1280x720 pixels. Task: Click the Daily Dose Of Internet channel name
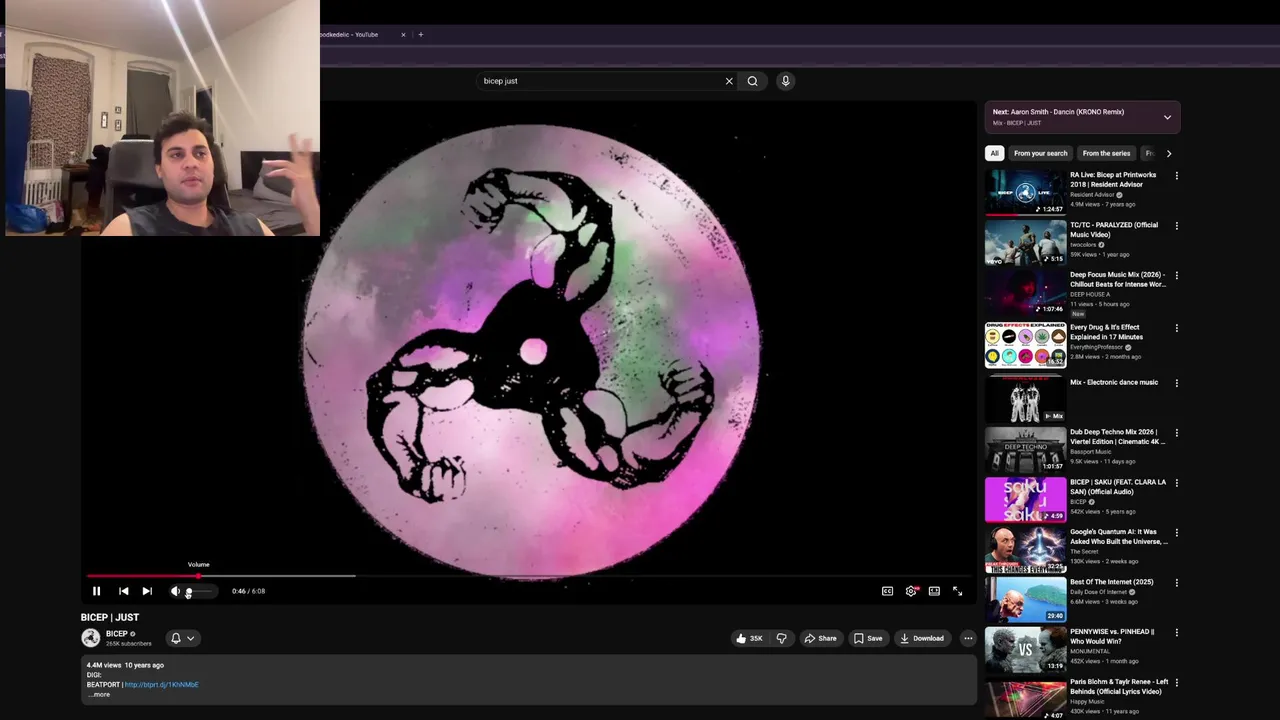coord(1099,592)
